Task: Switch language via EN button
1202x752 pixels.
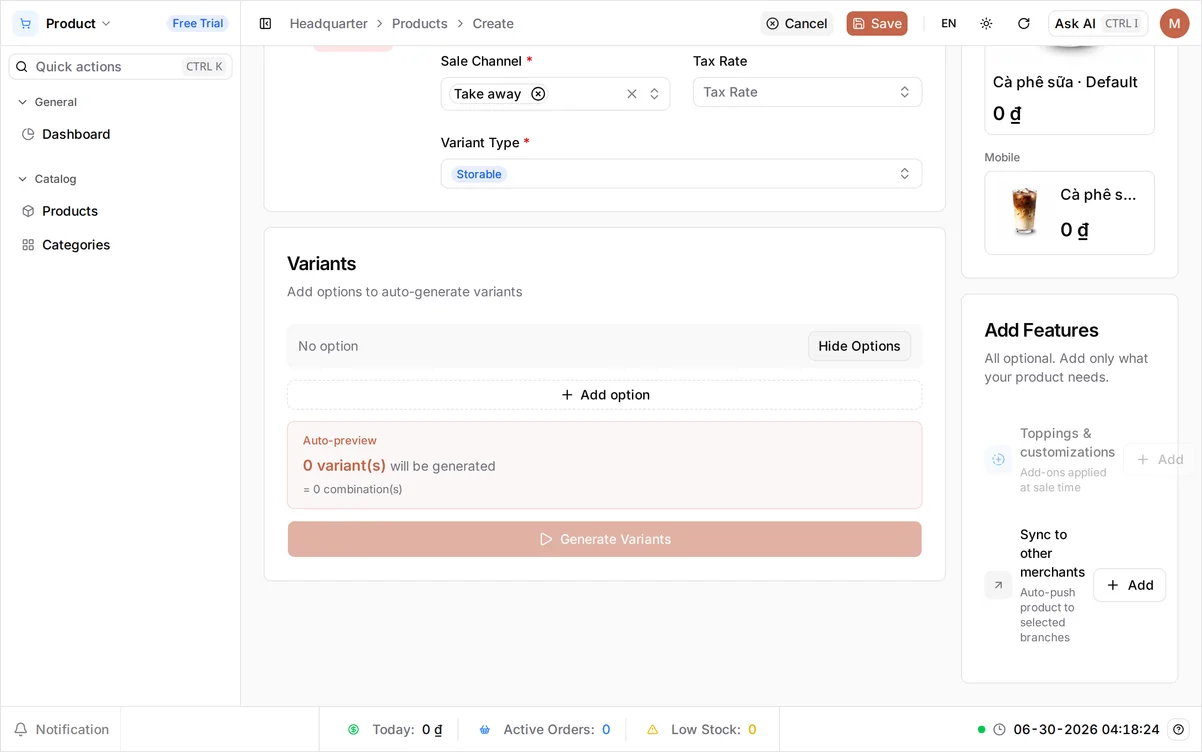Action: 949,23
